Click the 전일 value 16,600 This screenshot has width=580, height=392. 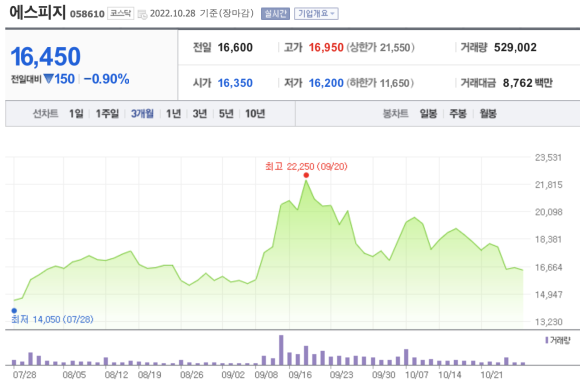coord(235,47)
